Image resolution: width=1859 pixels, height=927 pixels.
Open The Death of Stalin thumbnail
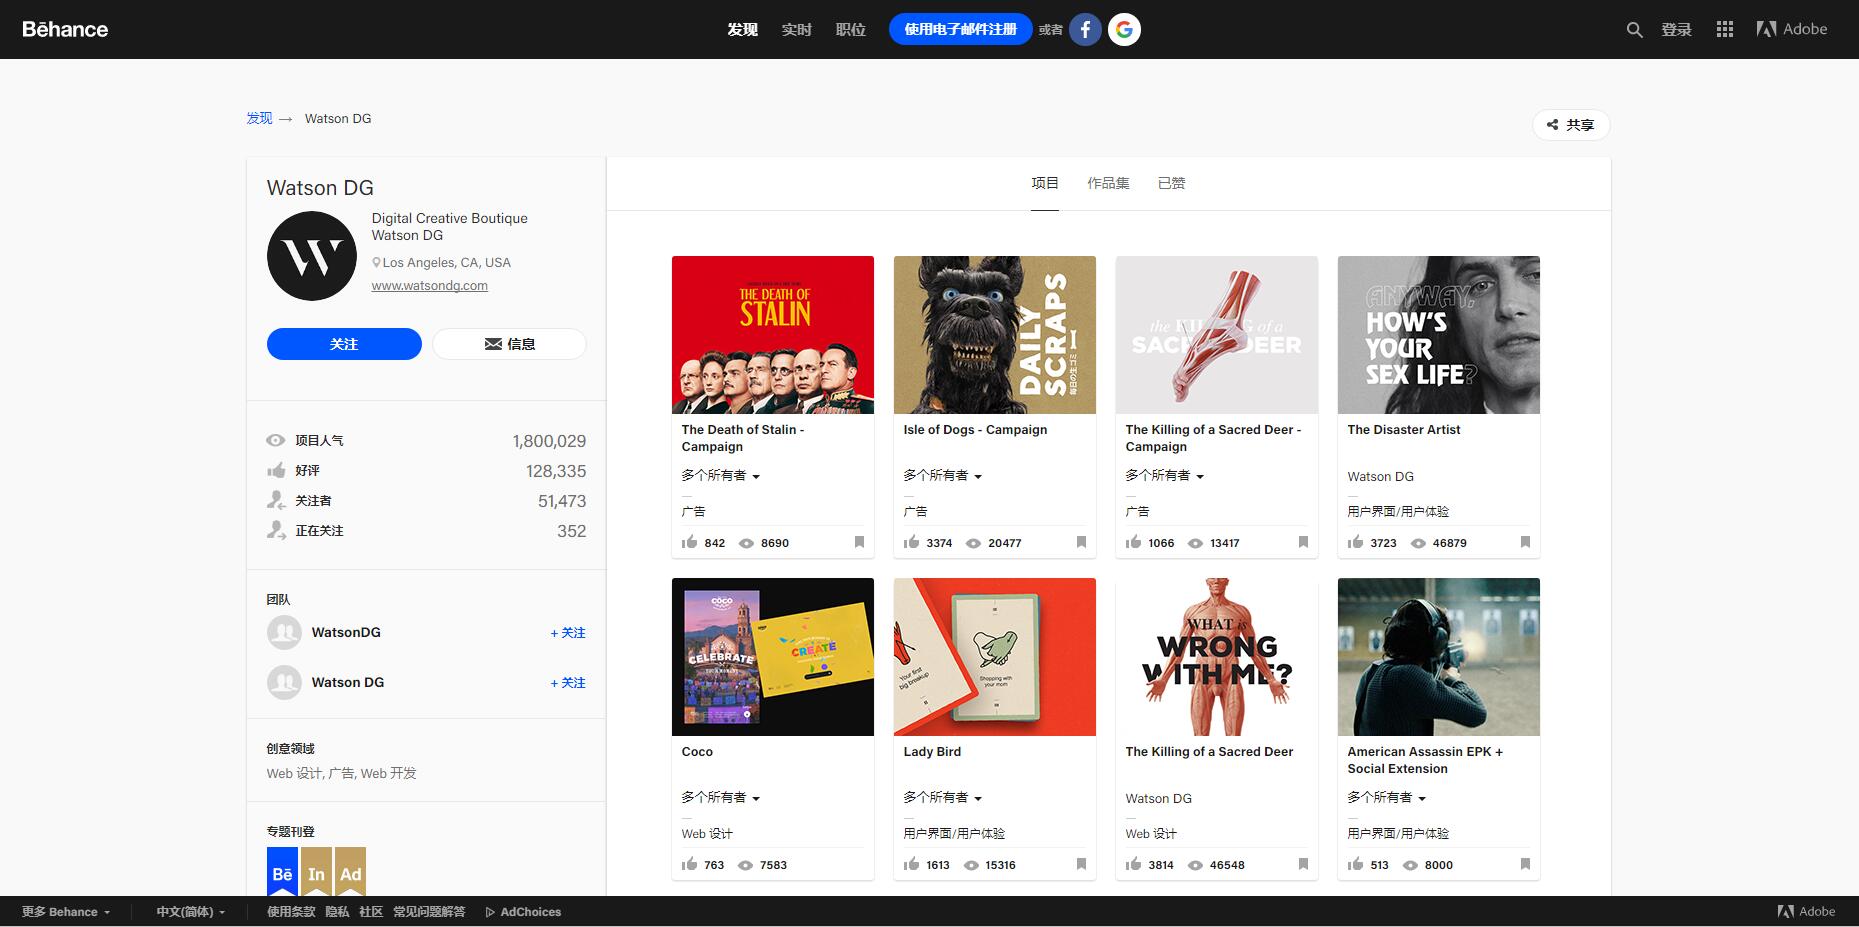coord(773,335)
